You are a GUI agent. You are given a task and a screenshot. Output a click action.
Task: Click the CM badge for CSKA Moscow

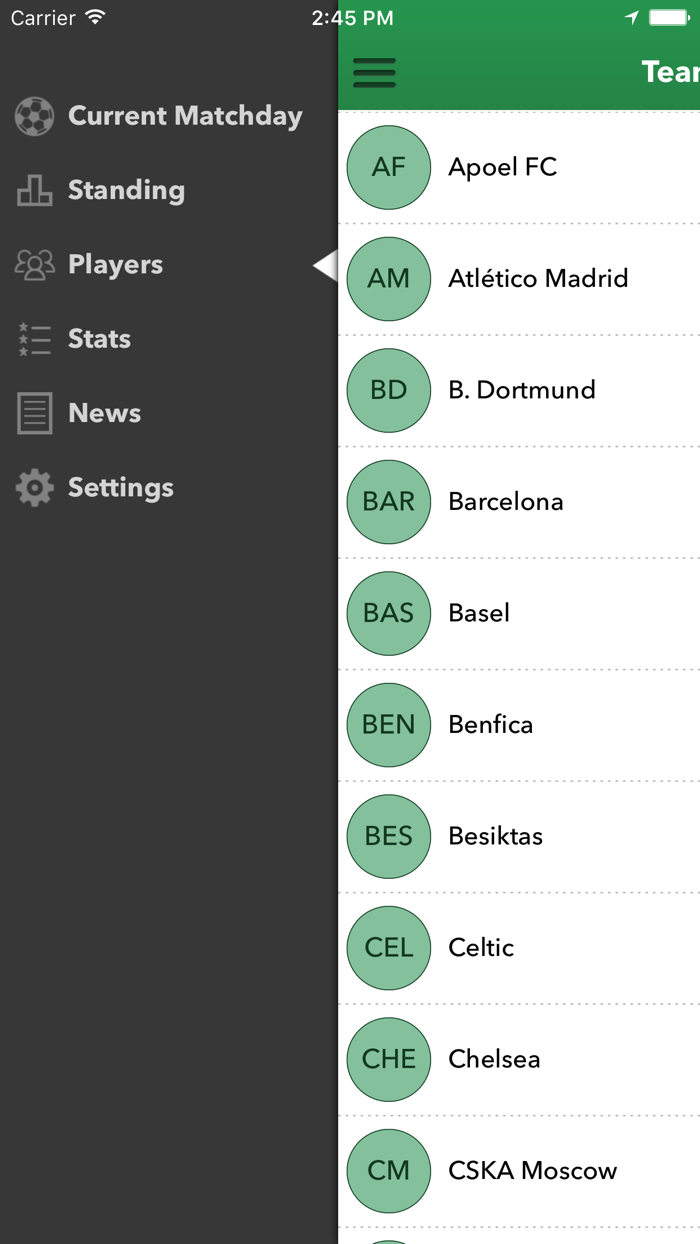[388, 1170]
